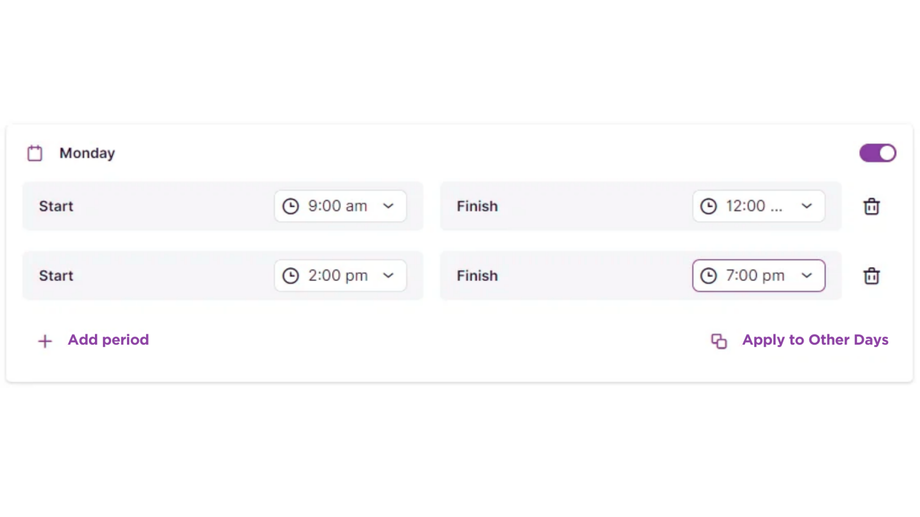The width and height of the screenshot is (920, 517).
Task: Click the 7:00 pm time value
Action: point(755,276)
